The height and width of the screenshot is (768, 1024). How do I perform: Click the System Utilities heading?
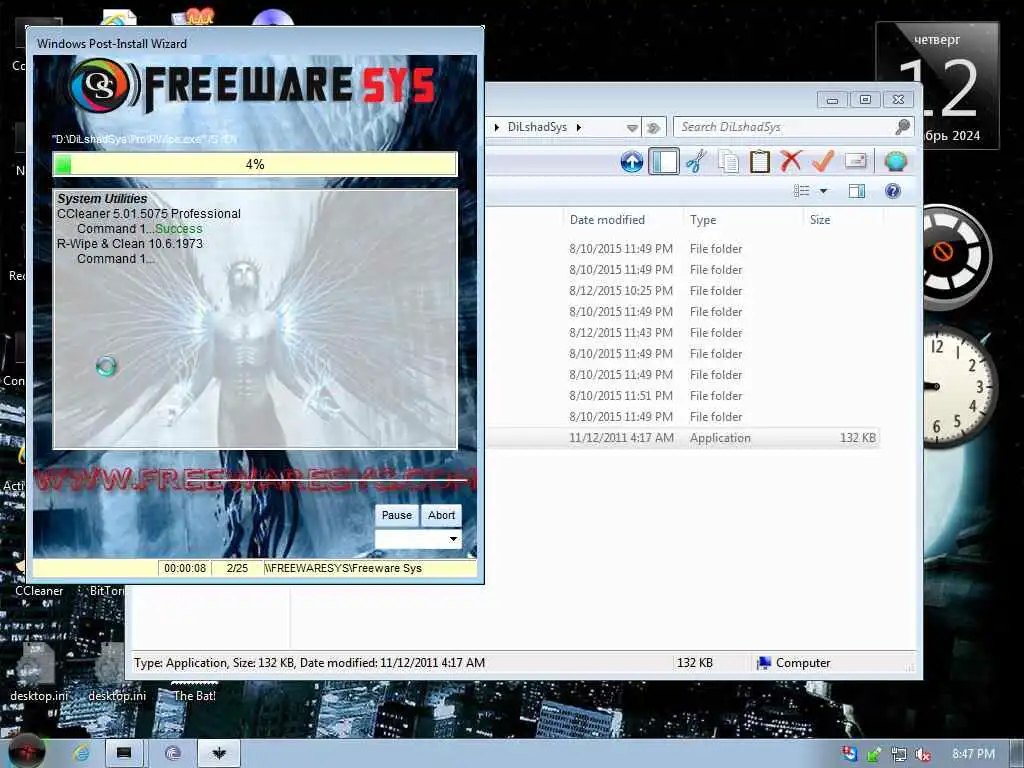click(x=102, y=199)
